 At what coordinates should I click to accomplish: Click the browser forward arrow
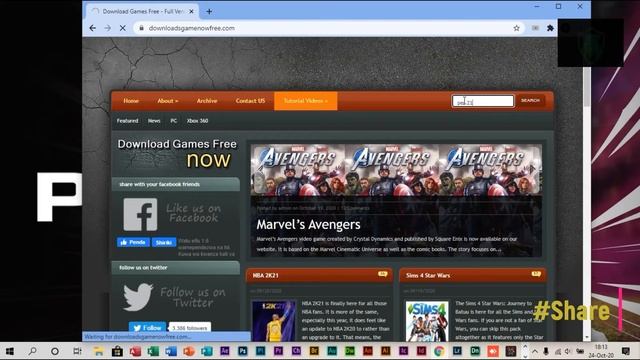[x=107, y=28]
